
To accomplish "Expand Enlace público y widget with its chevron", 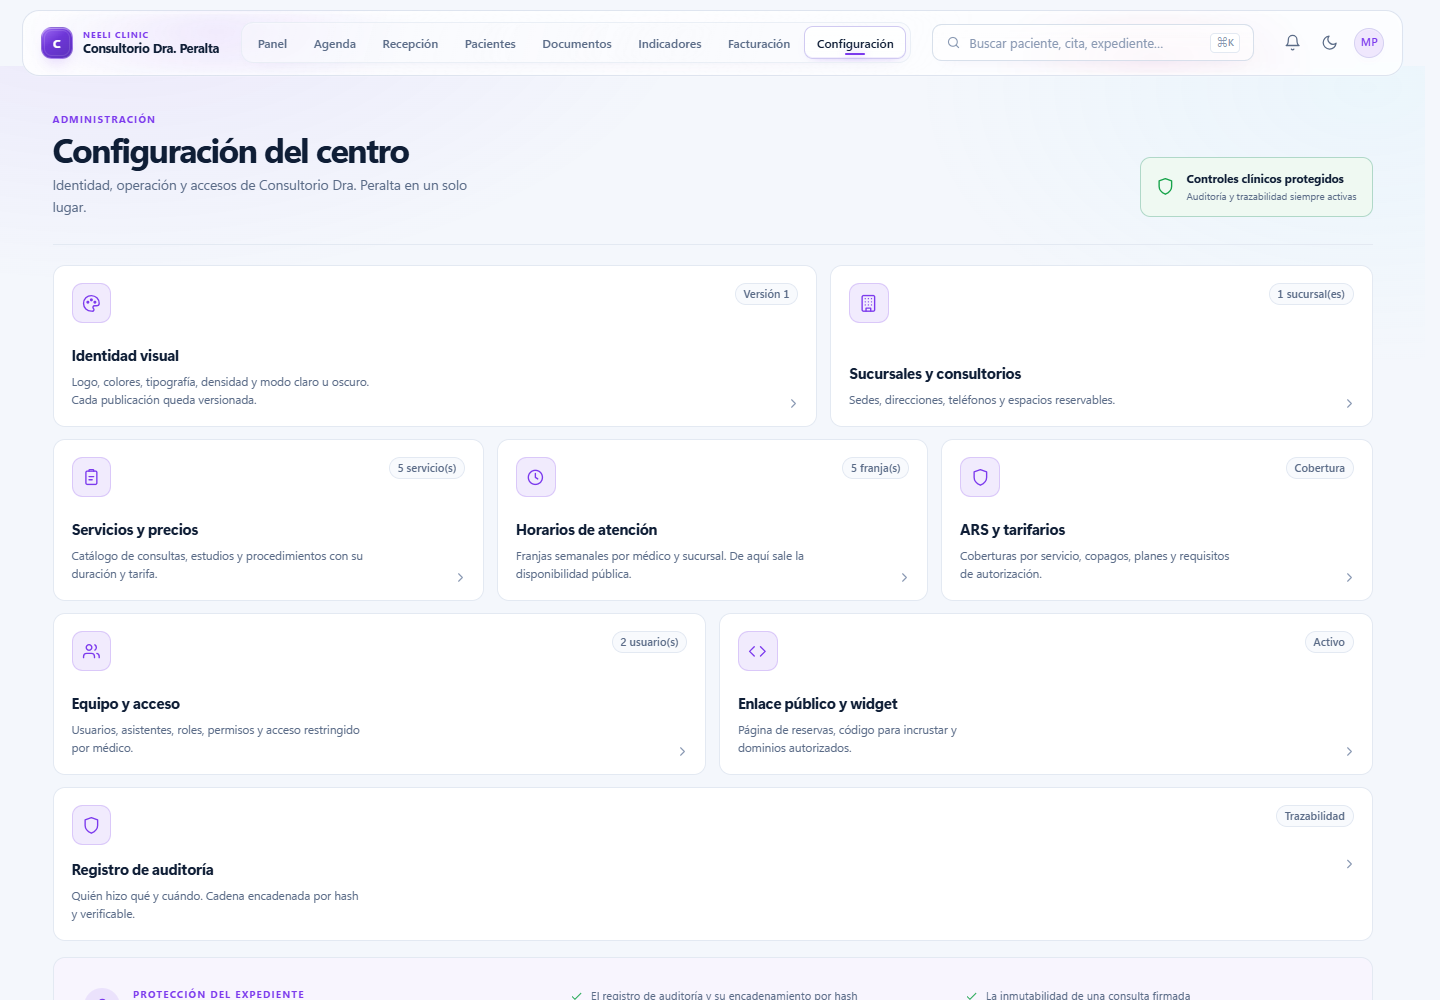I will click(x=1349, y=752).
